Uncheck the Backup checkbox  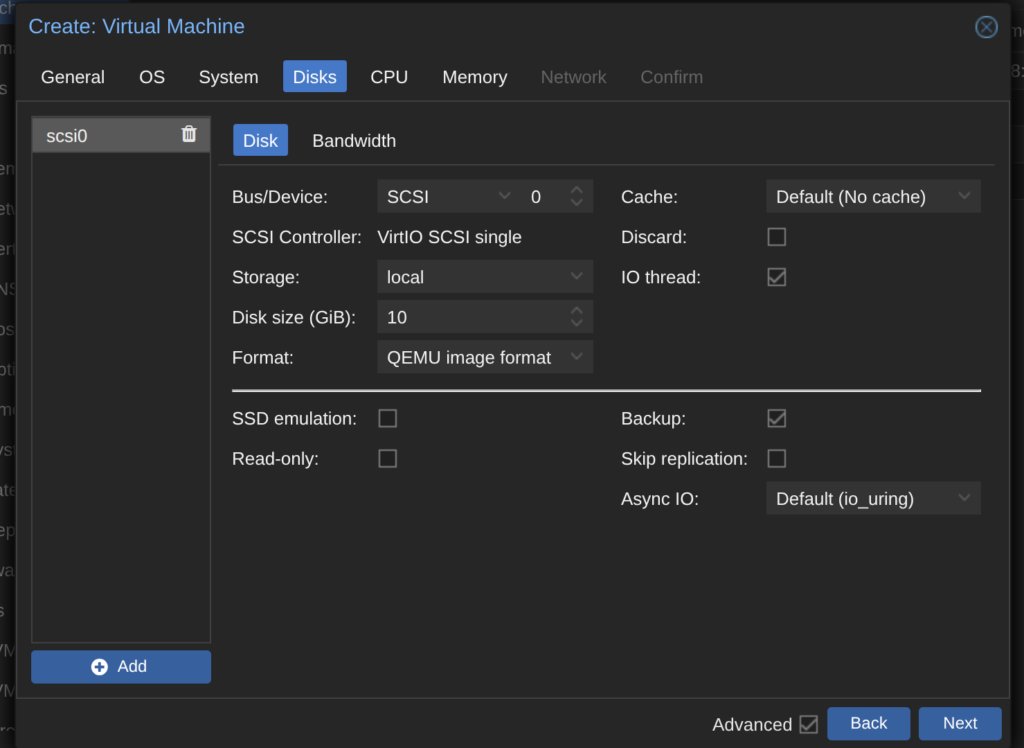pos(776,418)
